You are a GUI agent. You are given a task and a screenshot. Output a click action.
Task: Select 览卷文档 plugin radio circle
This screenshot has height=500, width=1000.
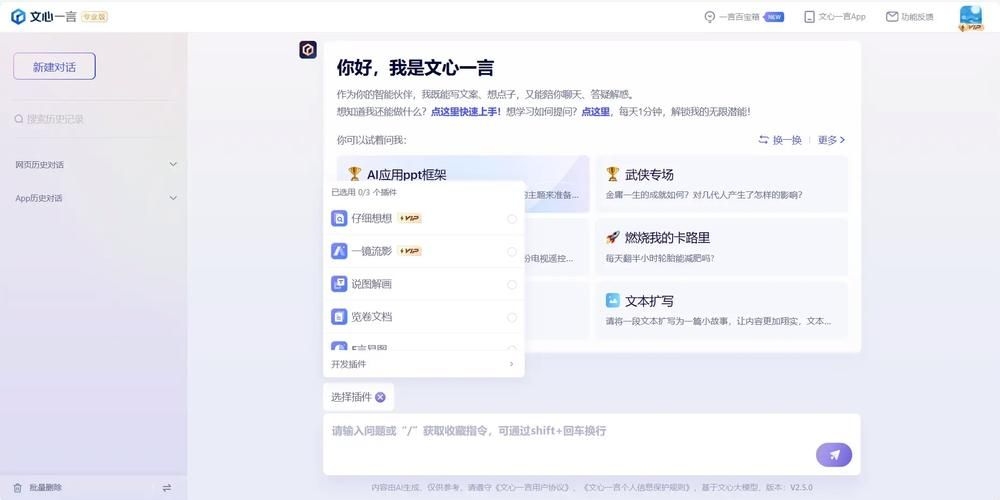click(x=511, y=318)
